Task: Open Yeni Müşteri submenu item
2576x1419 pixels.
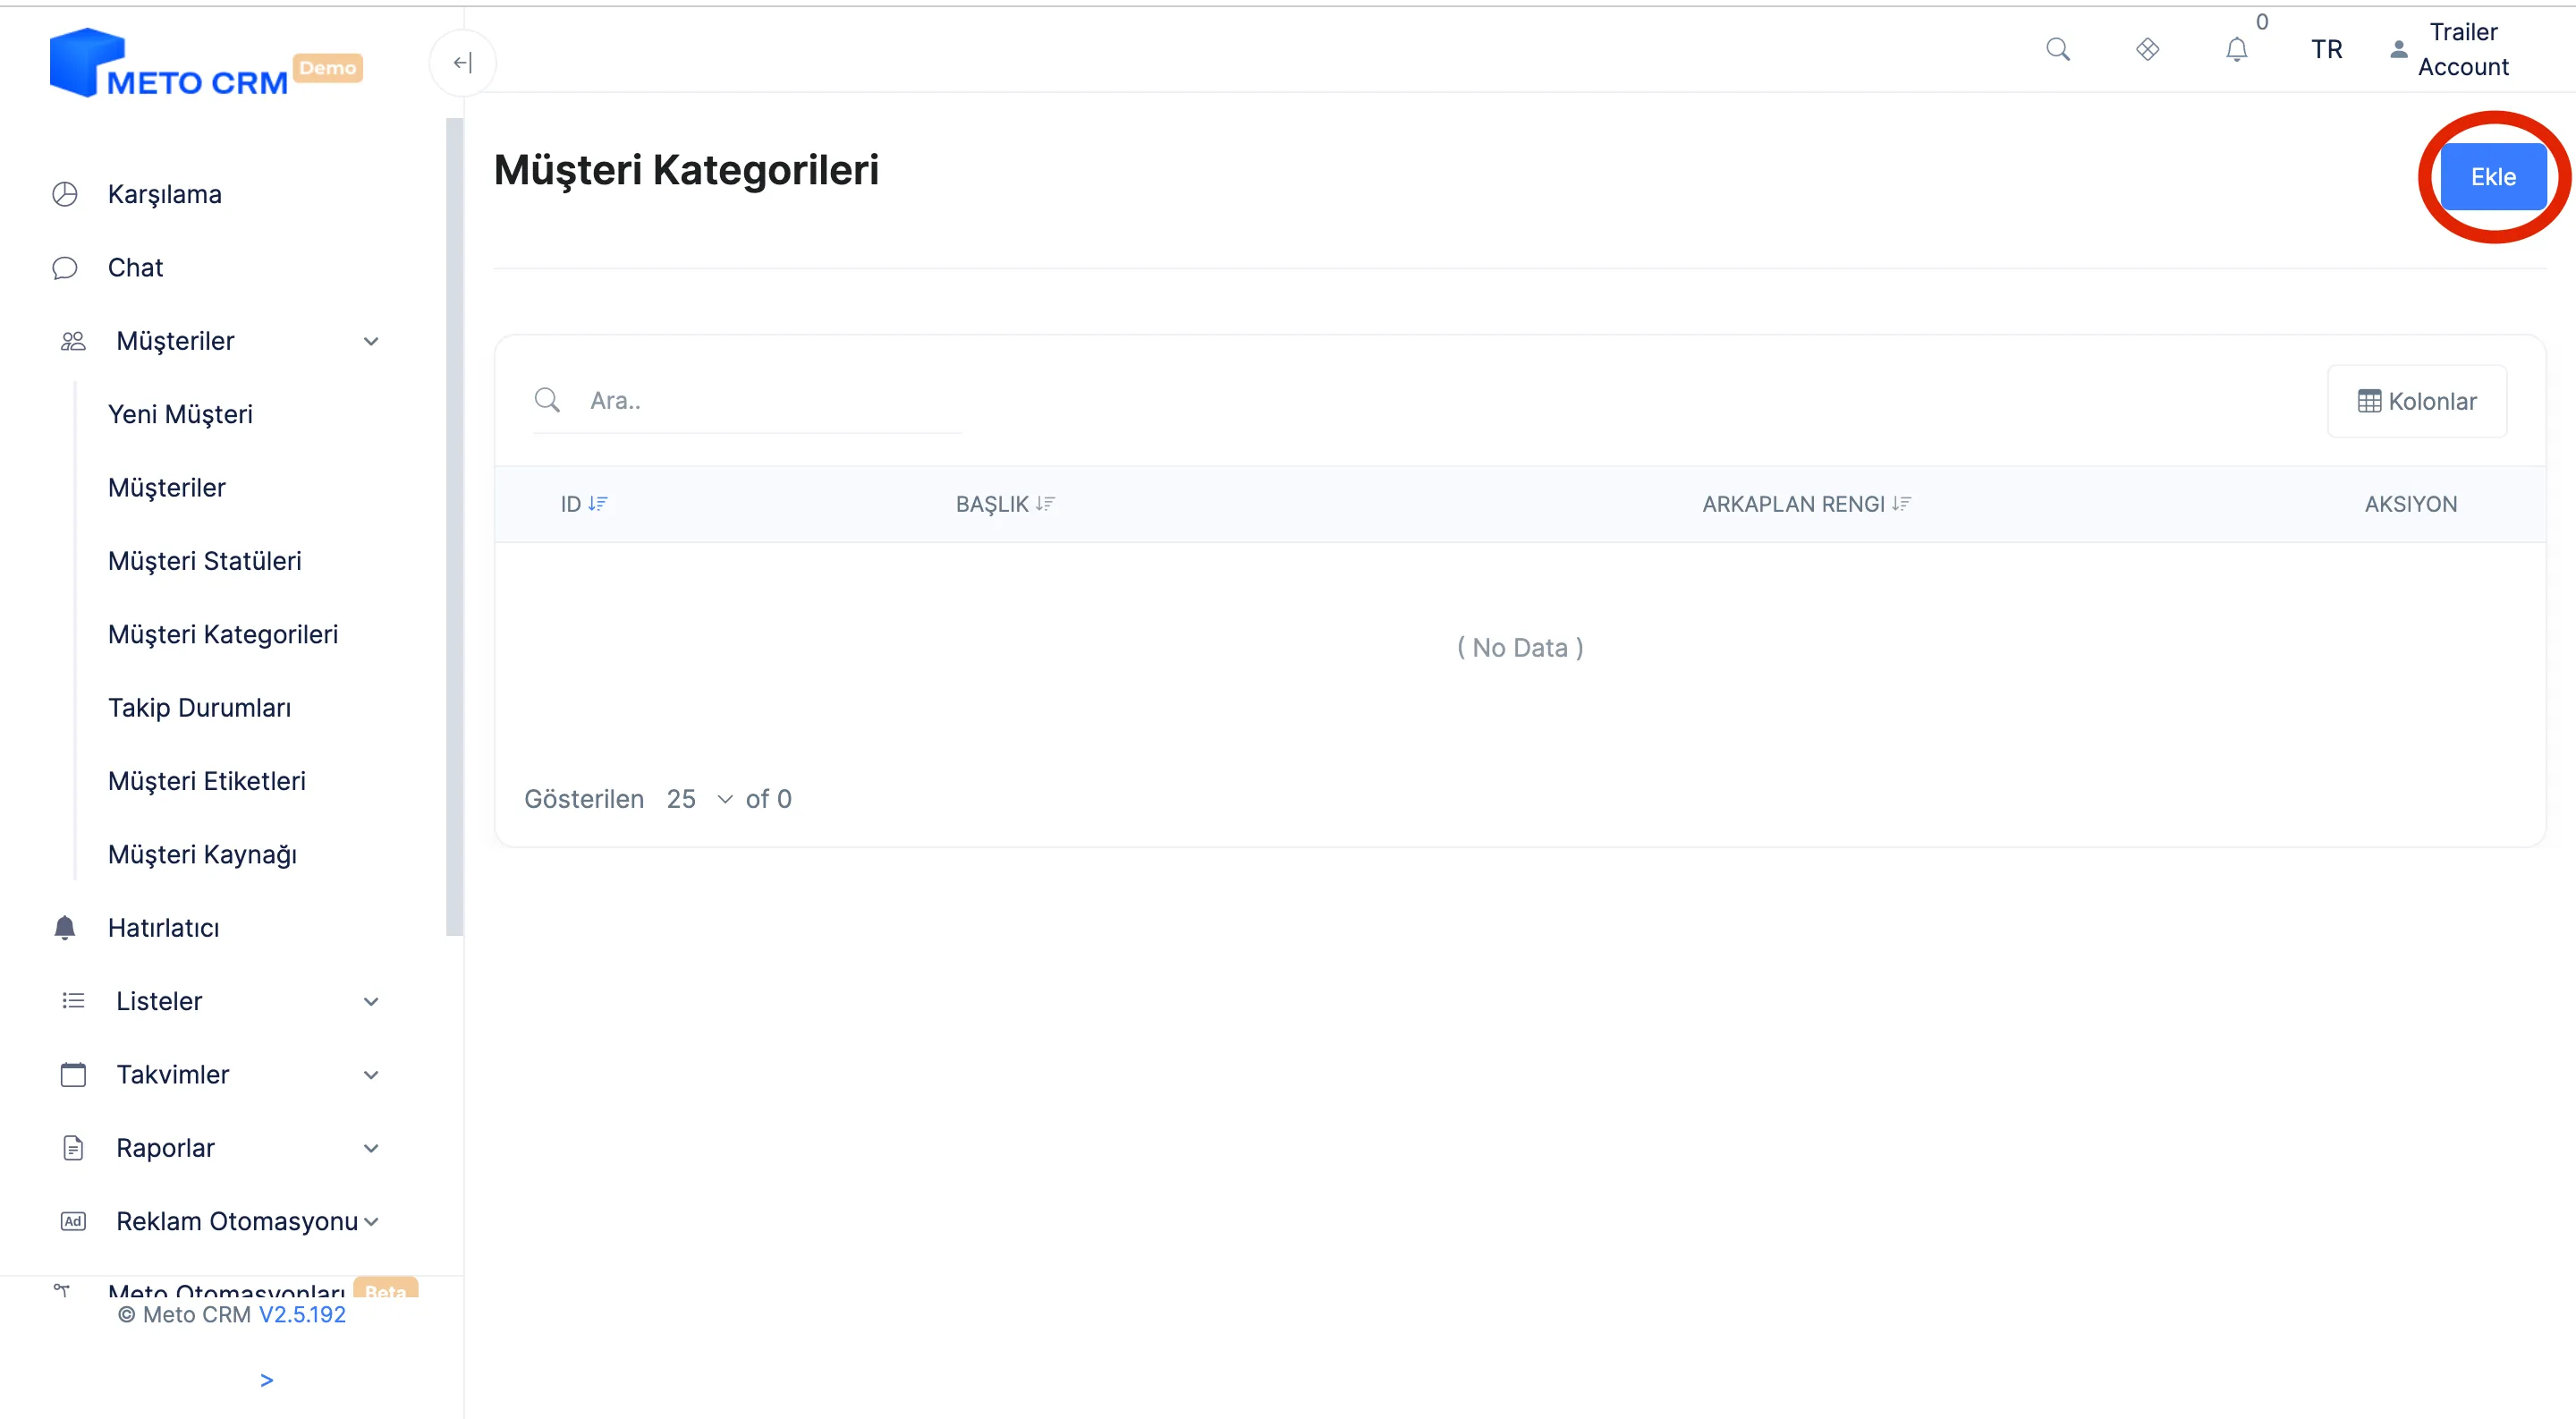Action: (180, 414)
